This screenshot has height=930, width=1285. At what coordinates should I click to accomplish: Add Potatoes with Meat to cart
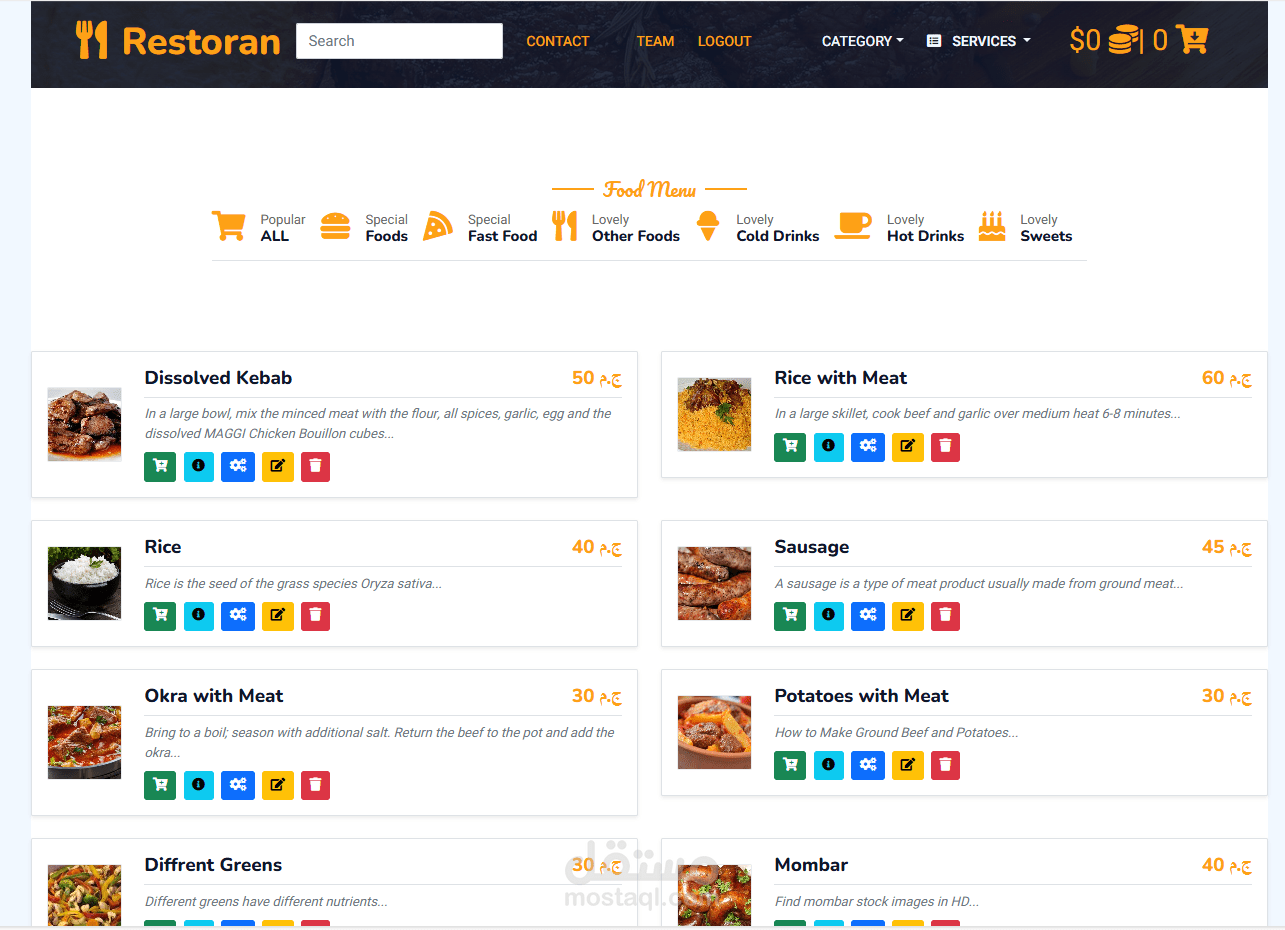coord(790,765)
